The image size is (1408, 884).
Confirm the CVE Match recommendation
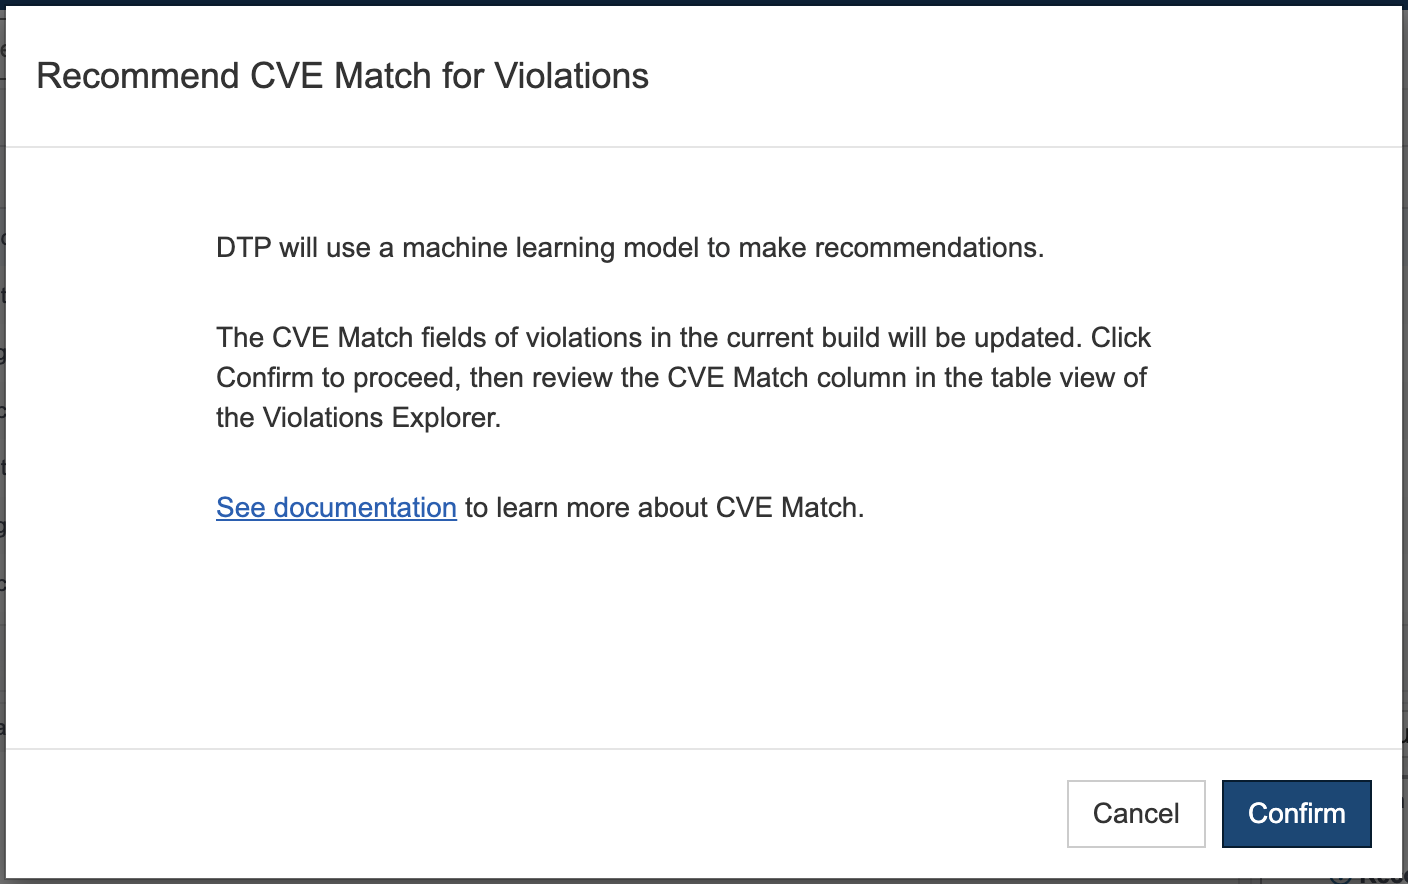(1296, 813)
